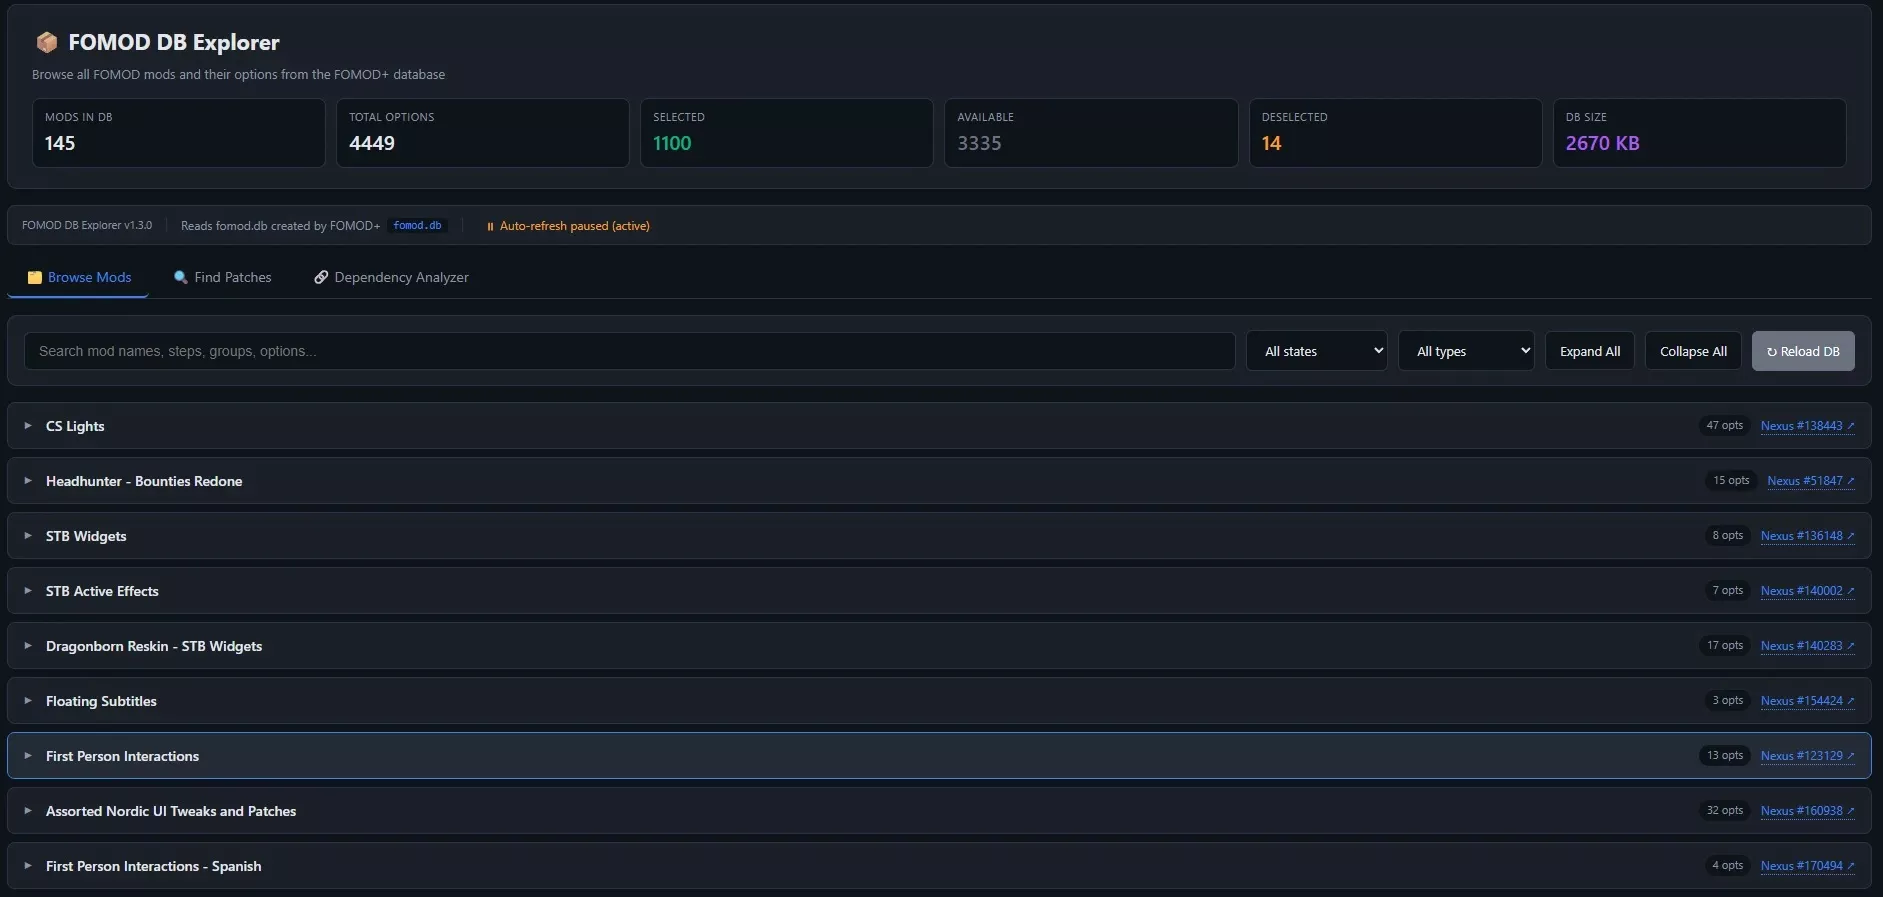
Task: Click the Mods in DB stat card
Action: [179, 133]
